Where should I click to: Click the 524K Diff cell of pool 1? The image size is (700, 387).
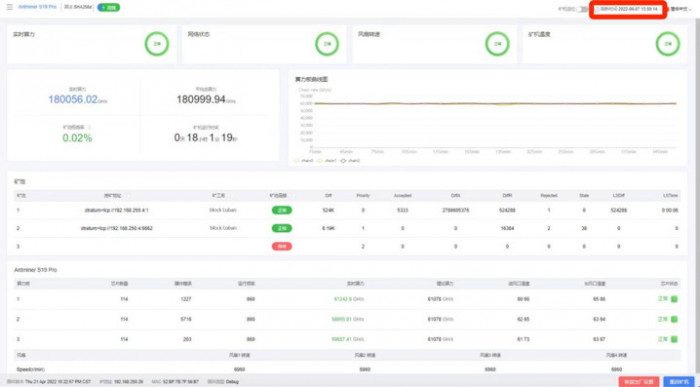pyautogui.click(x=329, y=210)
